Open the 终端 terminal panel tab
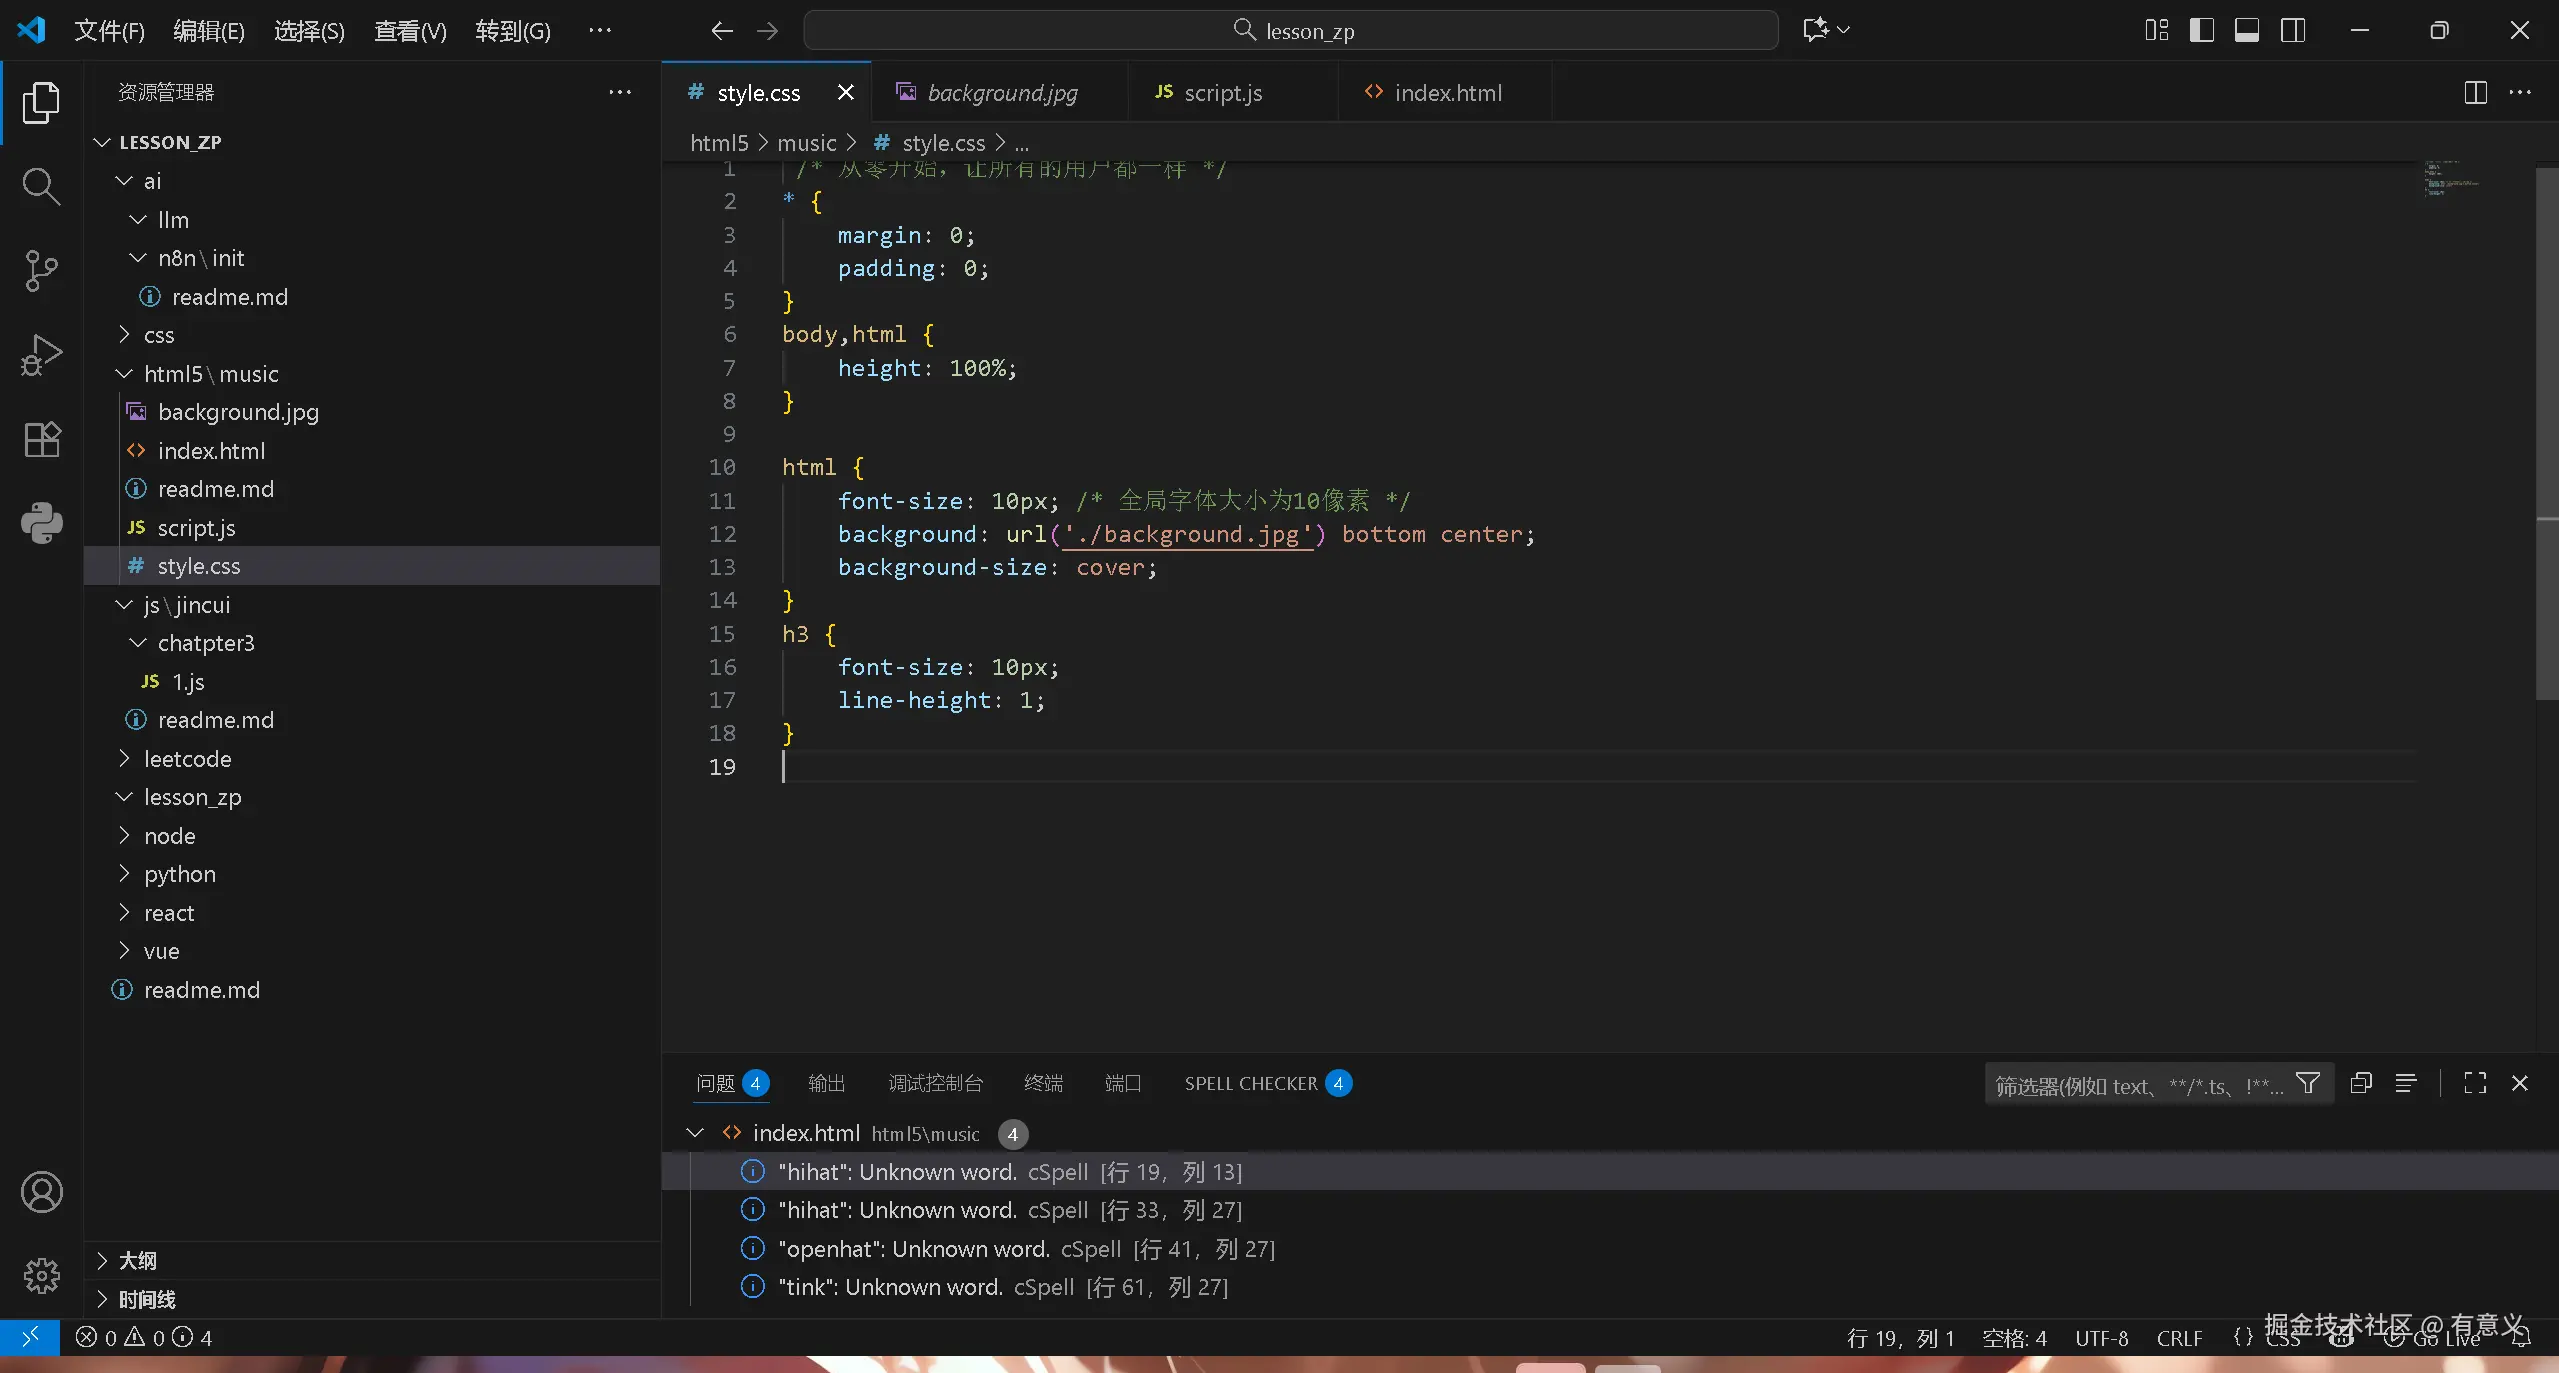The image size is (2559, 1373). coord(1043,1084)
